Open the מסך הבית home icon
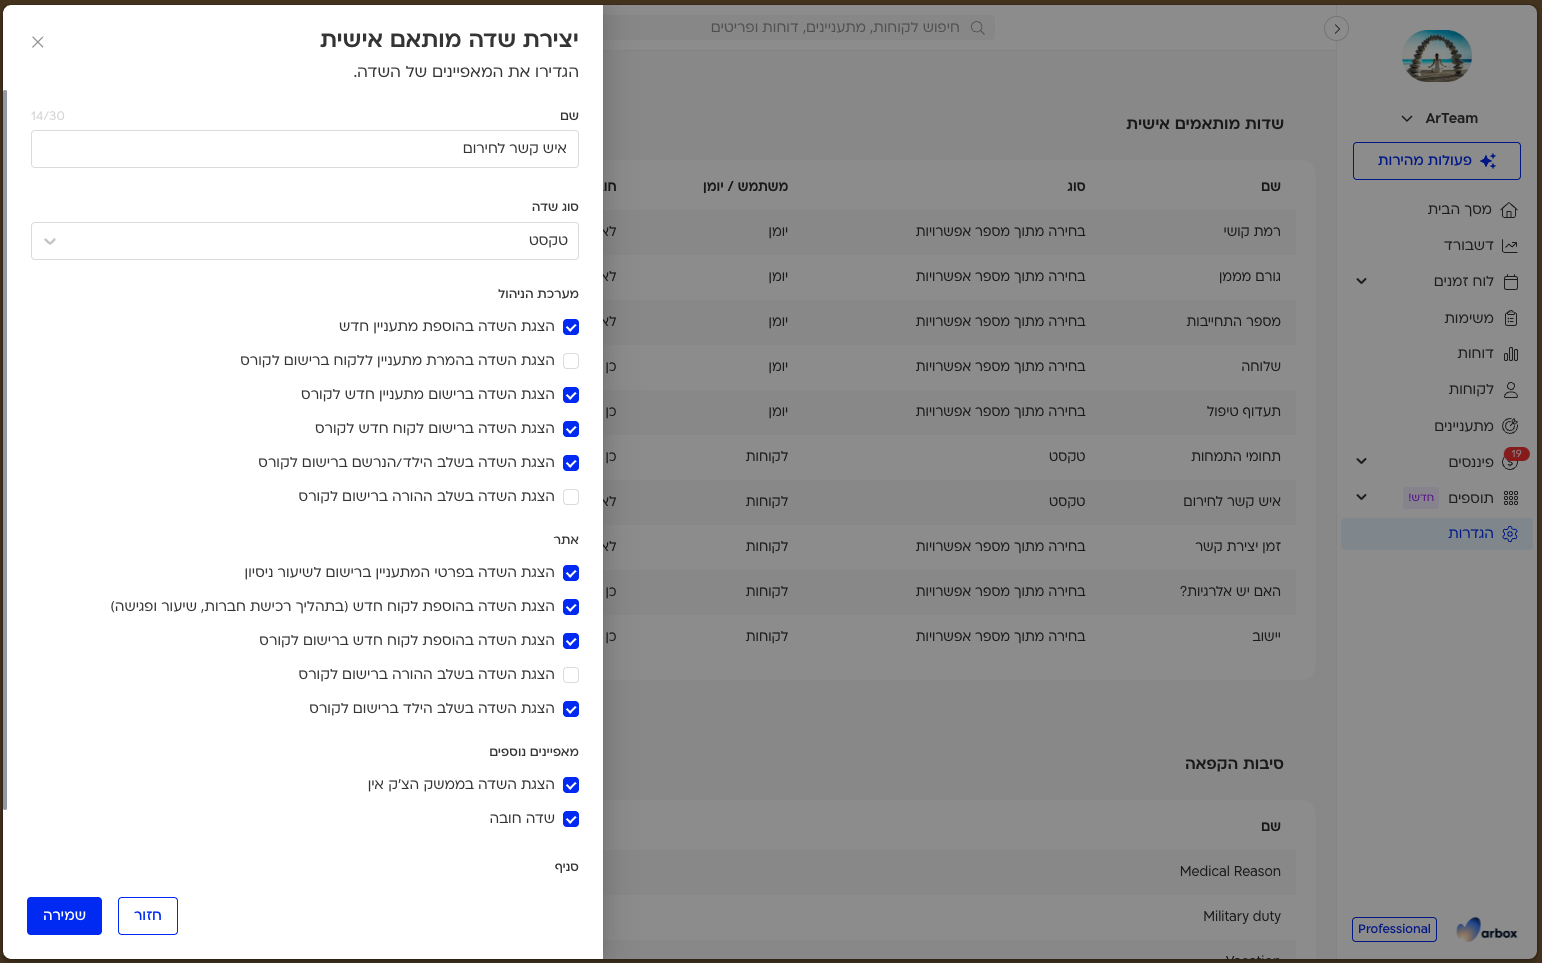The image size is (1542, 963). coord(1510,210)
